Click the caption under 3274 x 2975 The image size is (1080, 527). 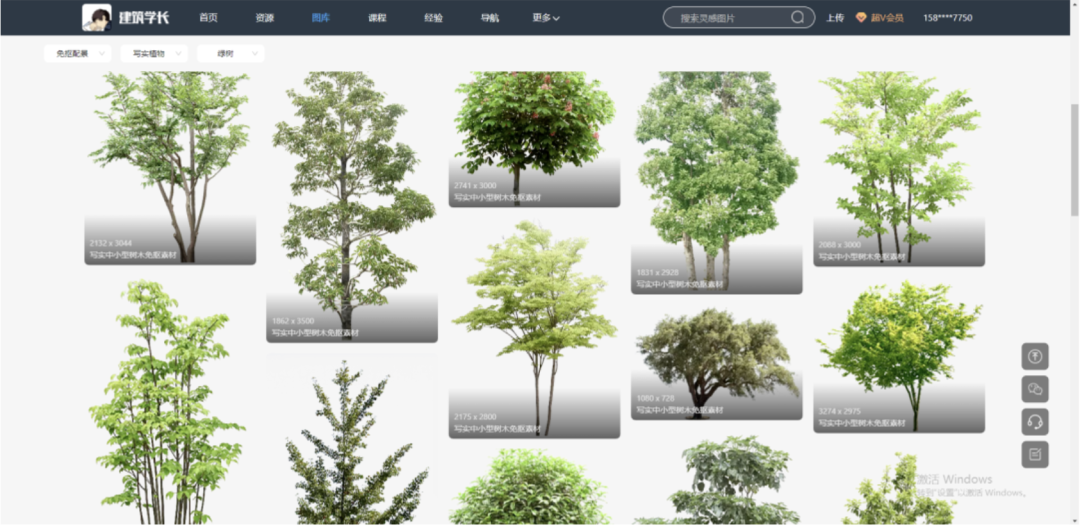click(x=862, y=423)
